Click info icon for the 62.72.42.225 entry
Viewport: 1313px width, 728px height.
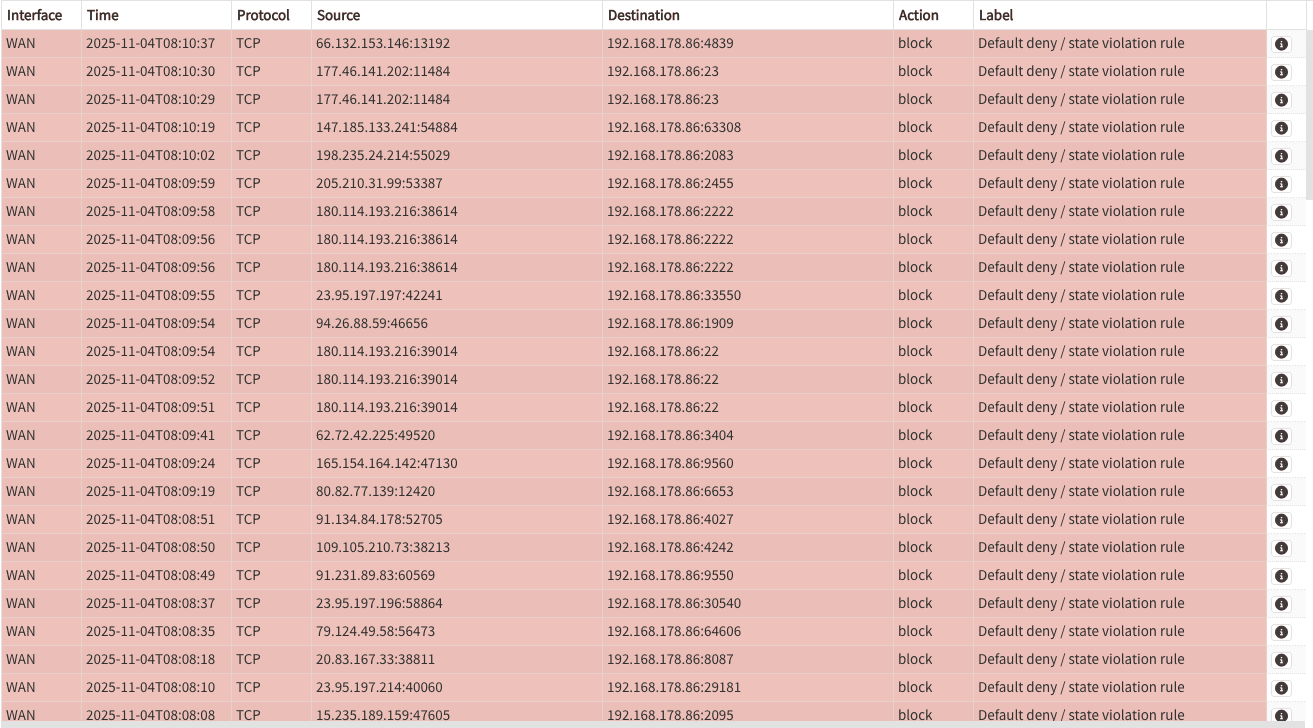click(1281, 436)
